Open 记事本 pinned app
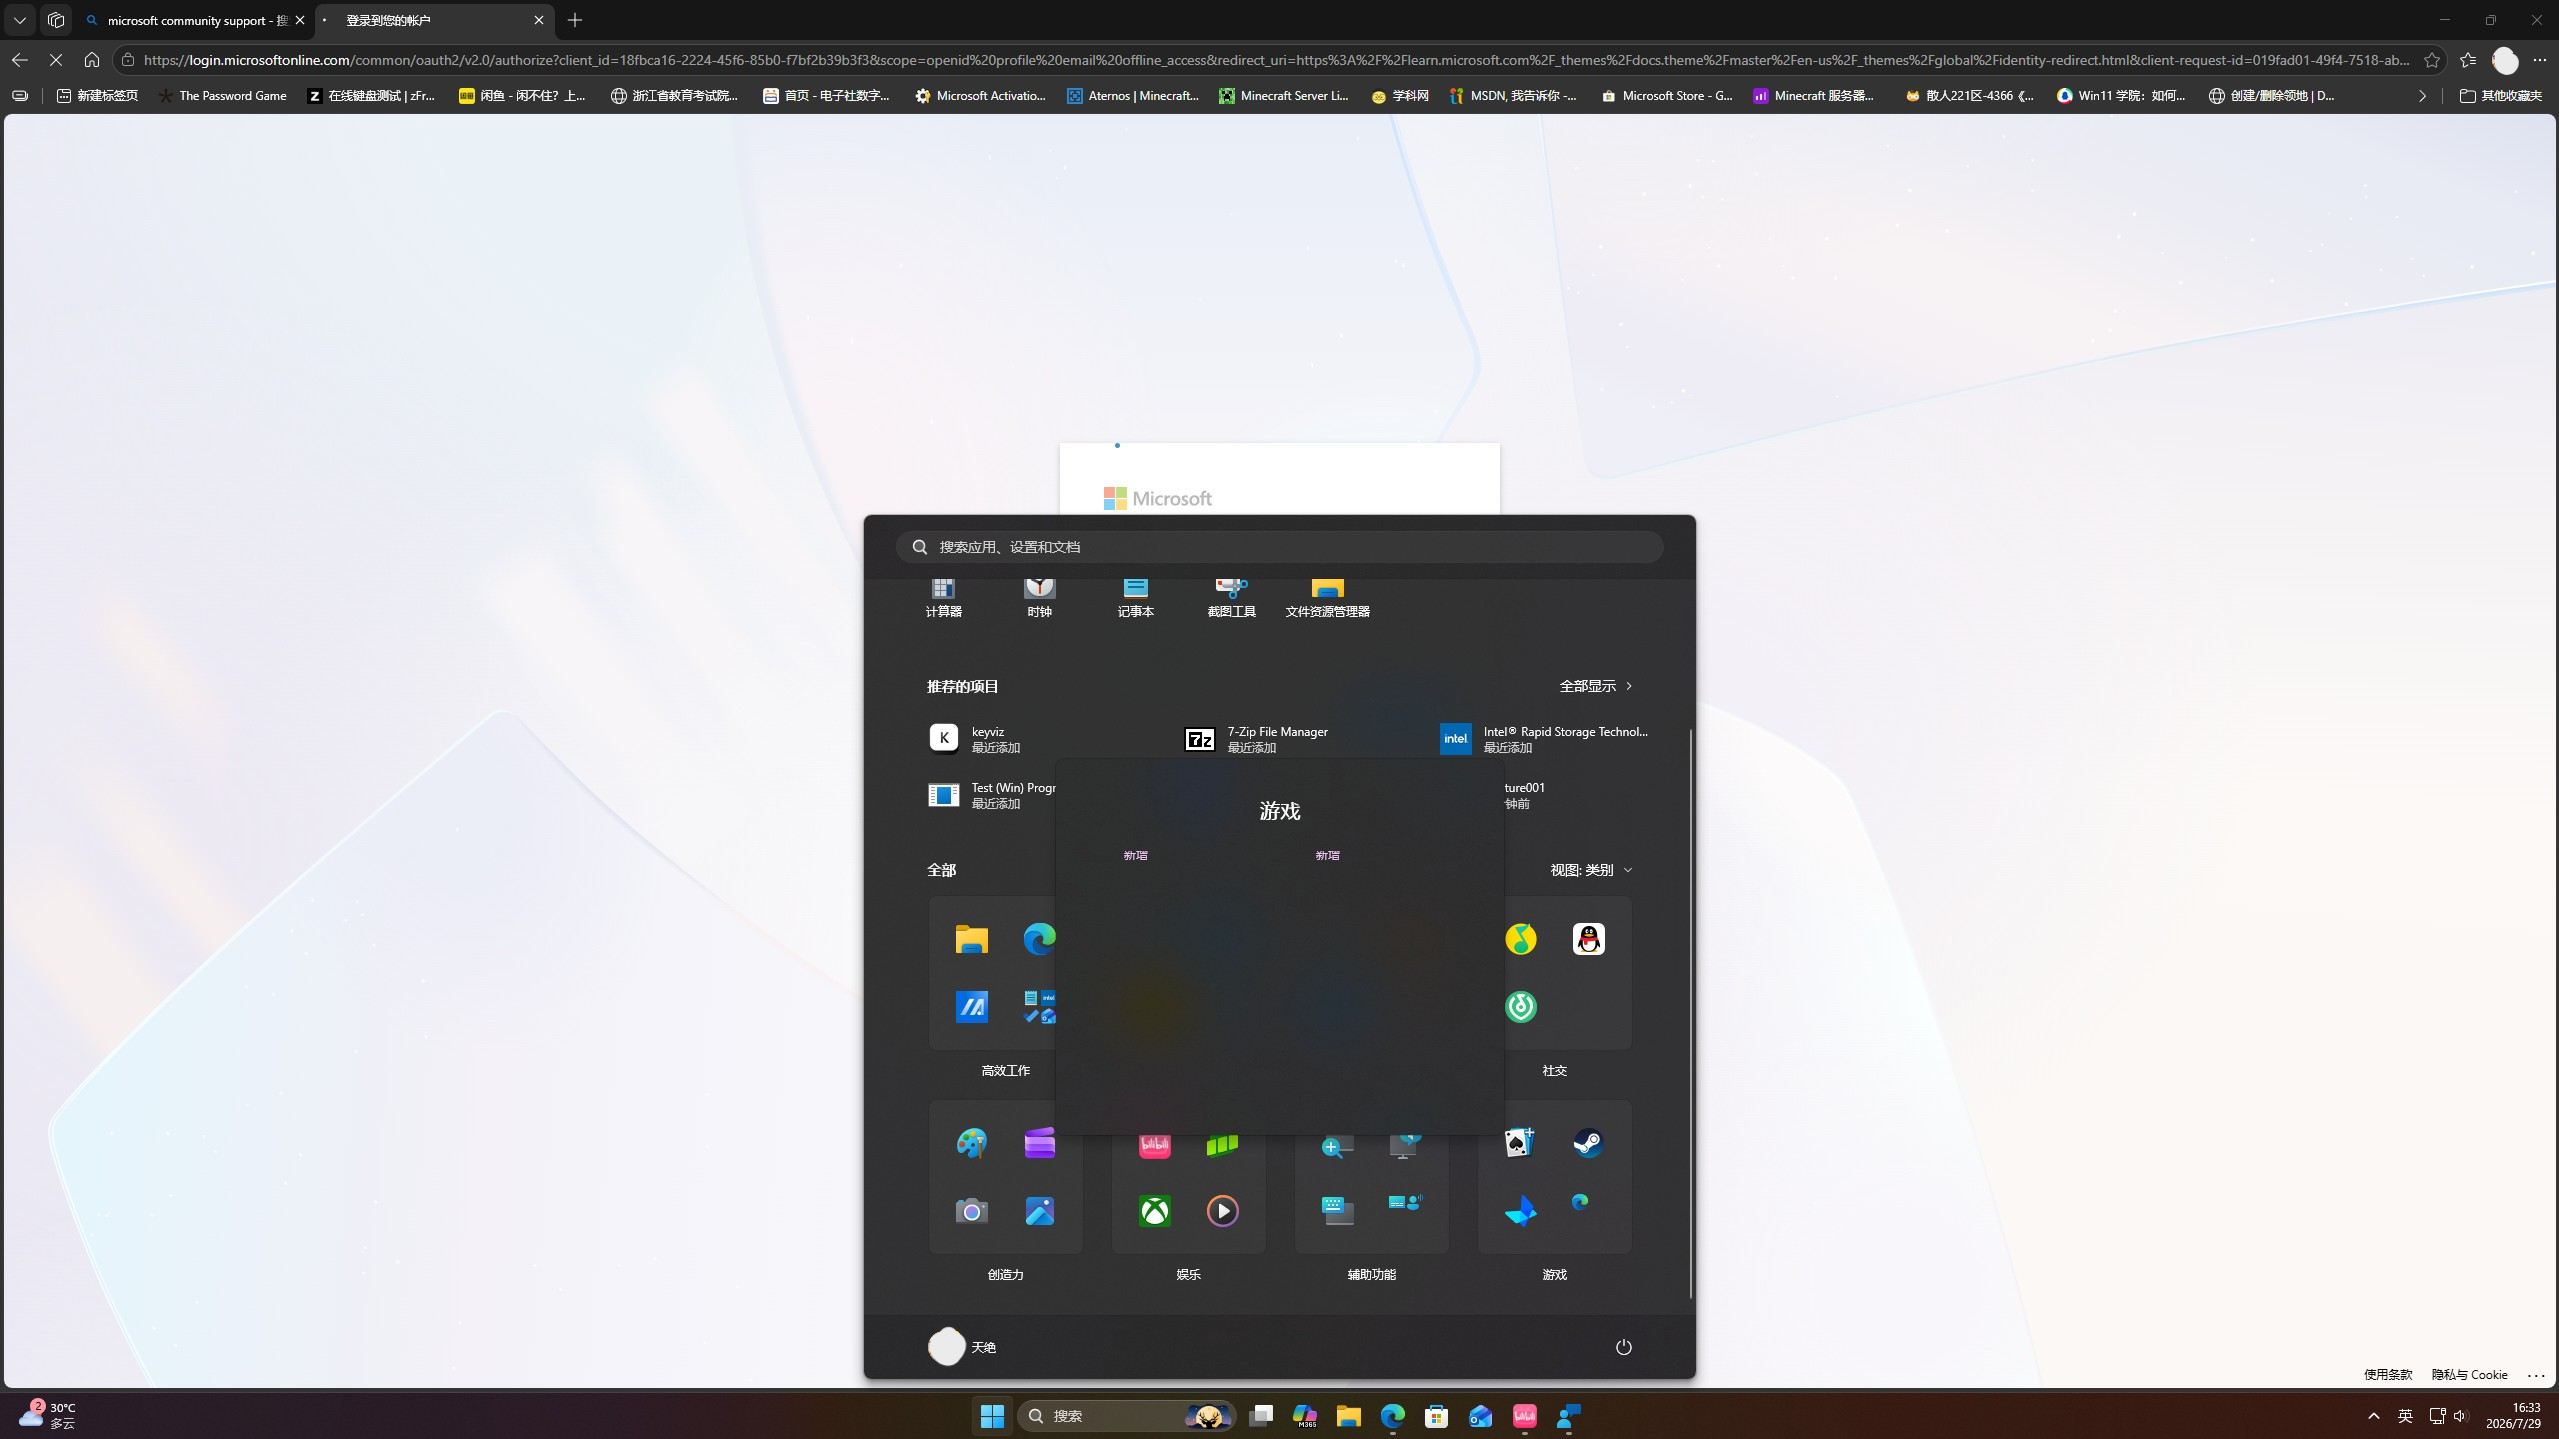The width and height of the screenshot is (2559, 1439). 1135,598
